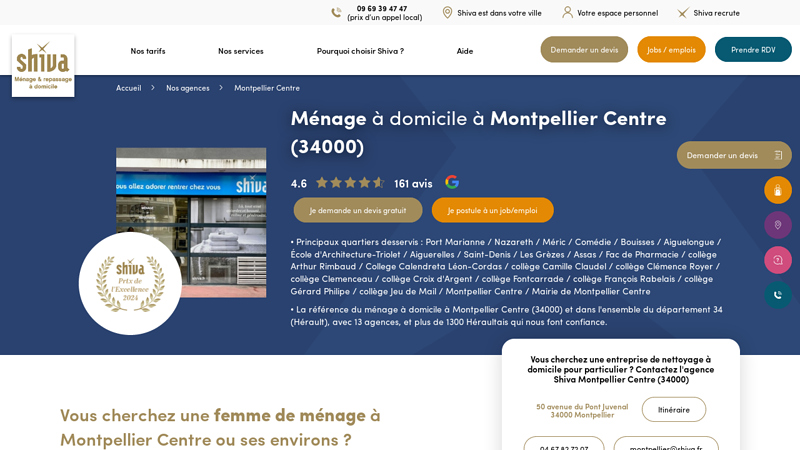Click the phone icon beside 09 69 39 47 47

[336, 12]
